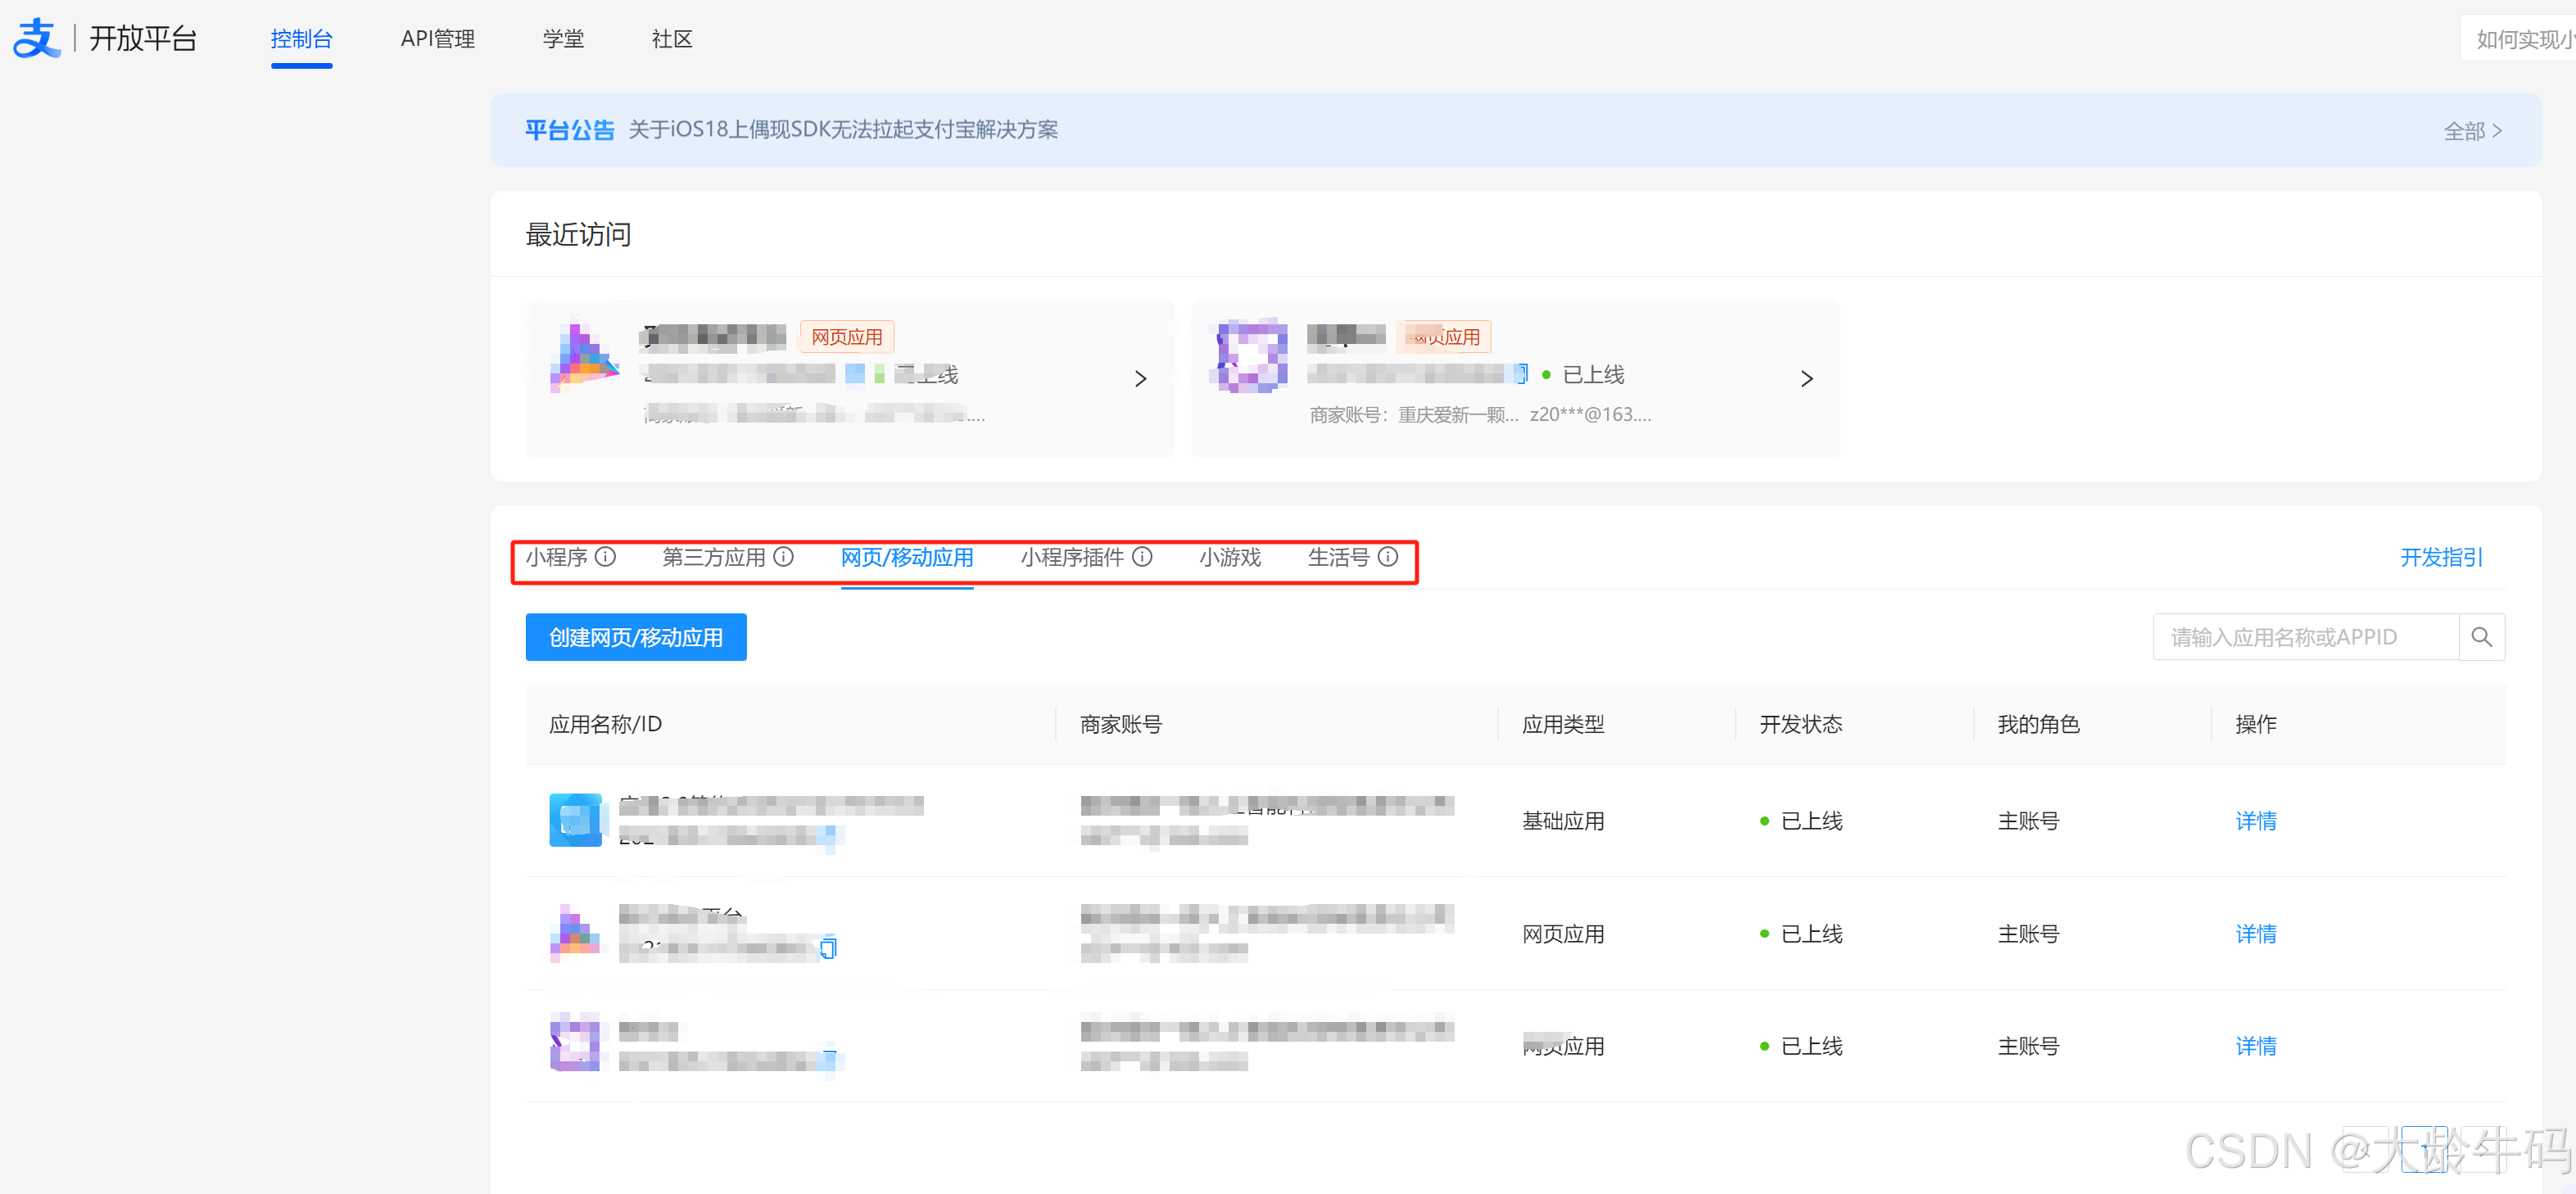Screen dimensions: 2576x1194
Task: Select the 第三方应用 tab
Action: click(x=713, y=557)
